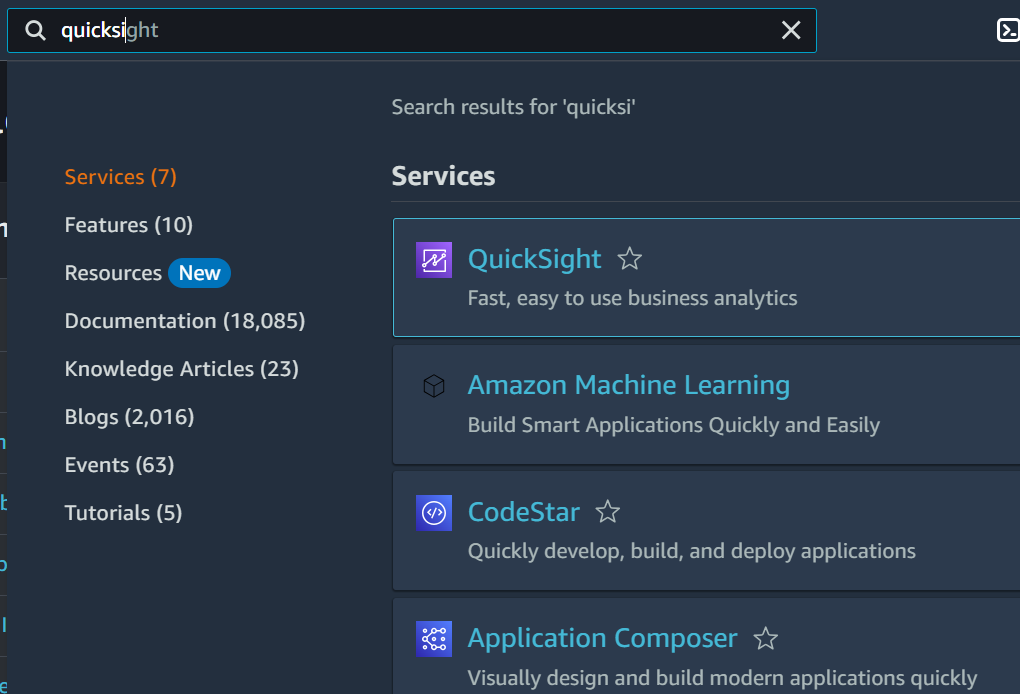This screenshot has height=694, width=1020.
Task: Switch to the Features (10) results
Action: pyautogui.click(x=128, y=224)
